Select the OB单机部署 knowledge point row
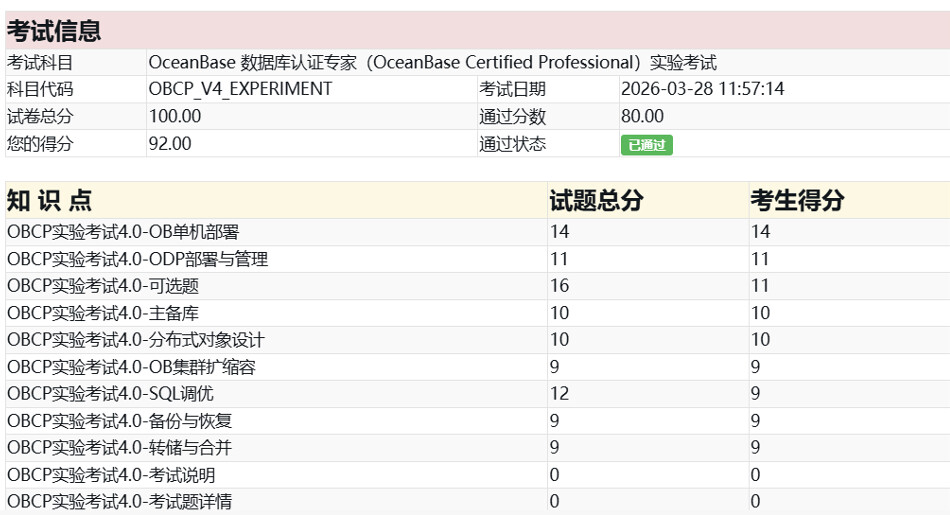 [123, 232]
